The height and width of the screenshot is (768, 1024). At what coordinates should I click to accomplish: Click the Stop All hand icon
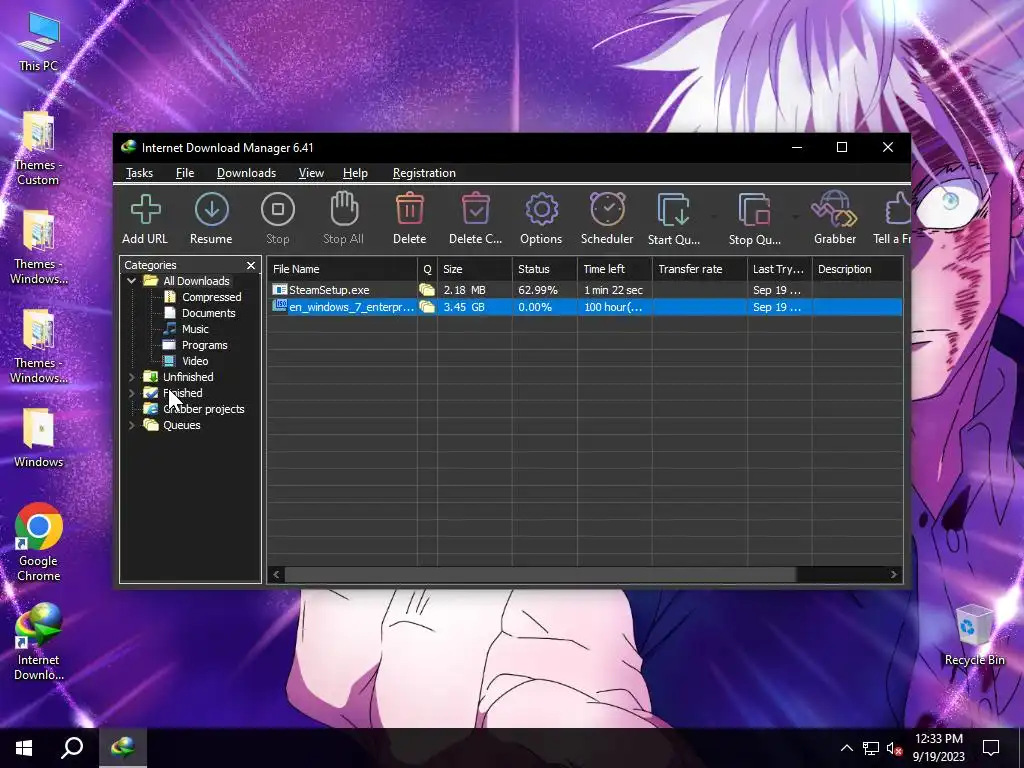point(344,208)
